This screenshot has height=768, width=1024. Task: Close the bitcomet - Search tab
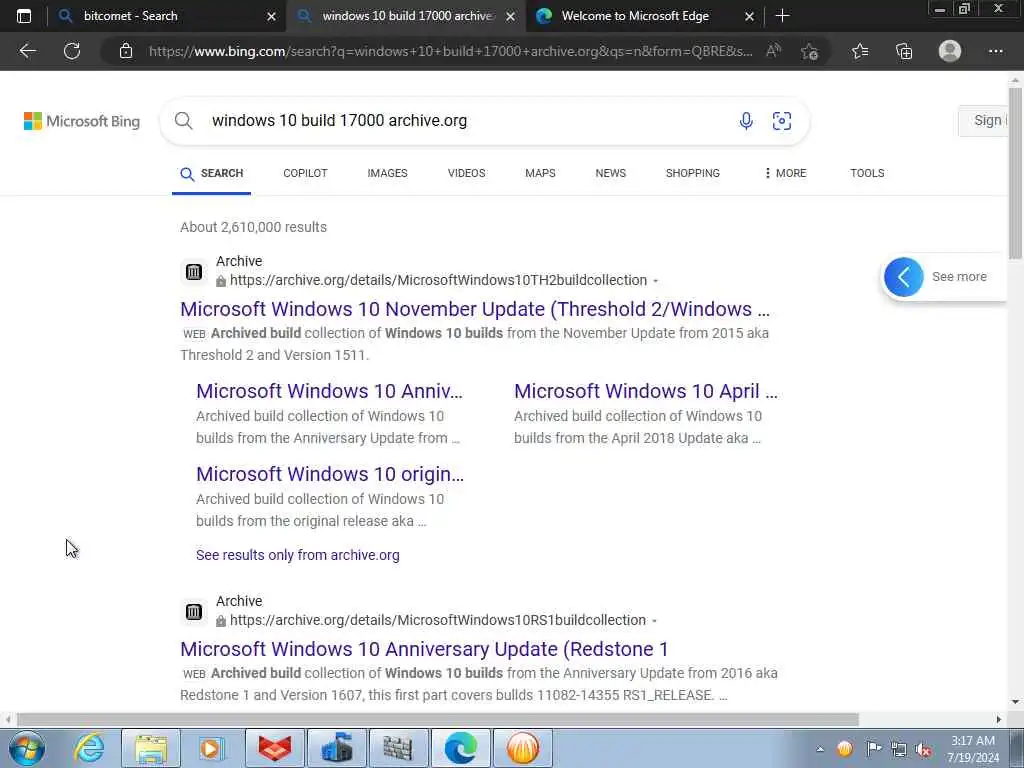[x=271, y=16]
